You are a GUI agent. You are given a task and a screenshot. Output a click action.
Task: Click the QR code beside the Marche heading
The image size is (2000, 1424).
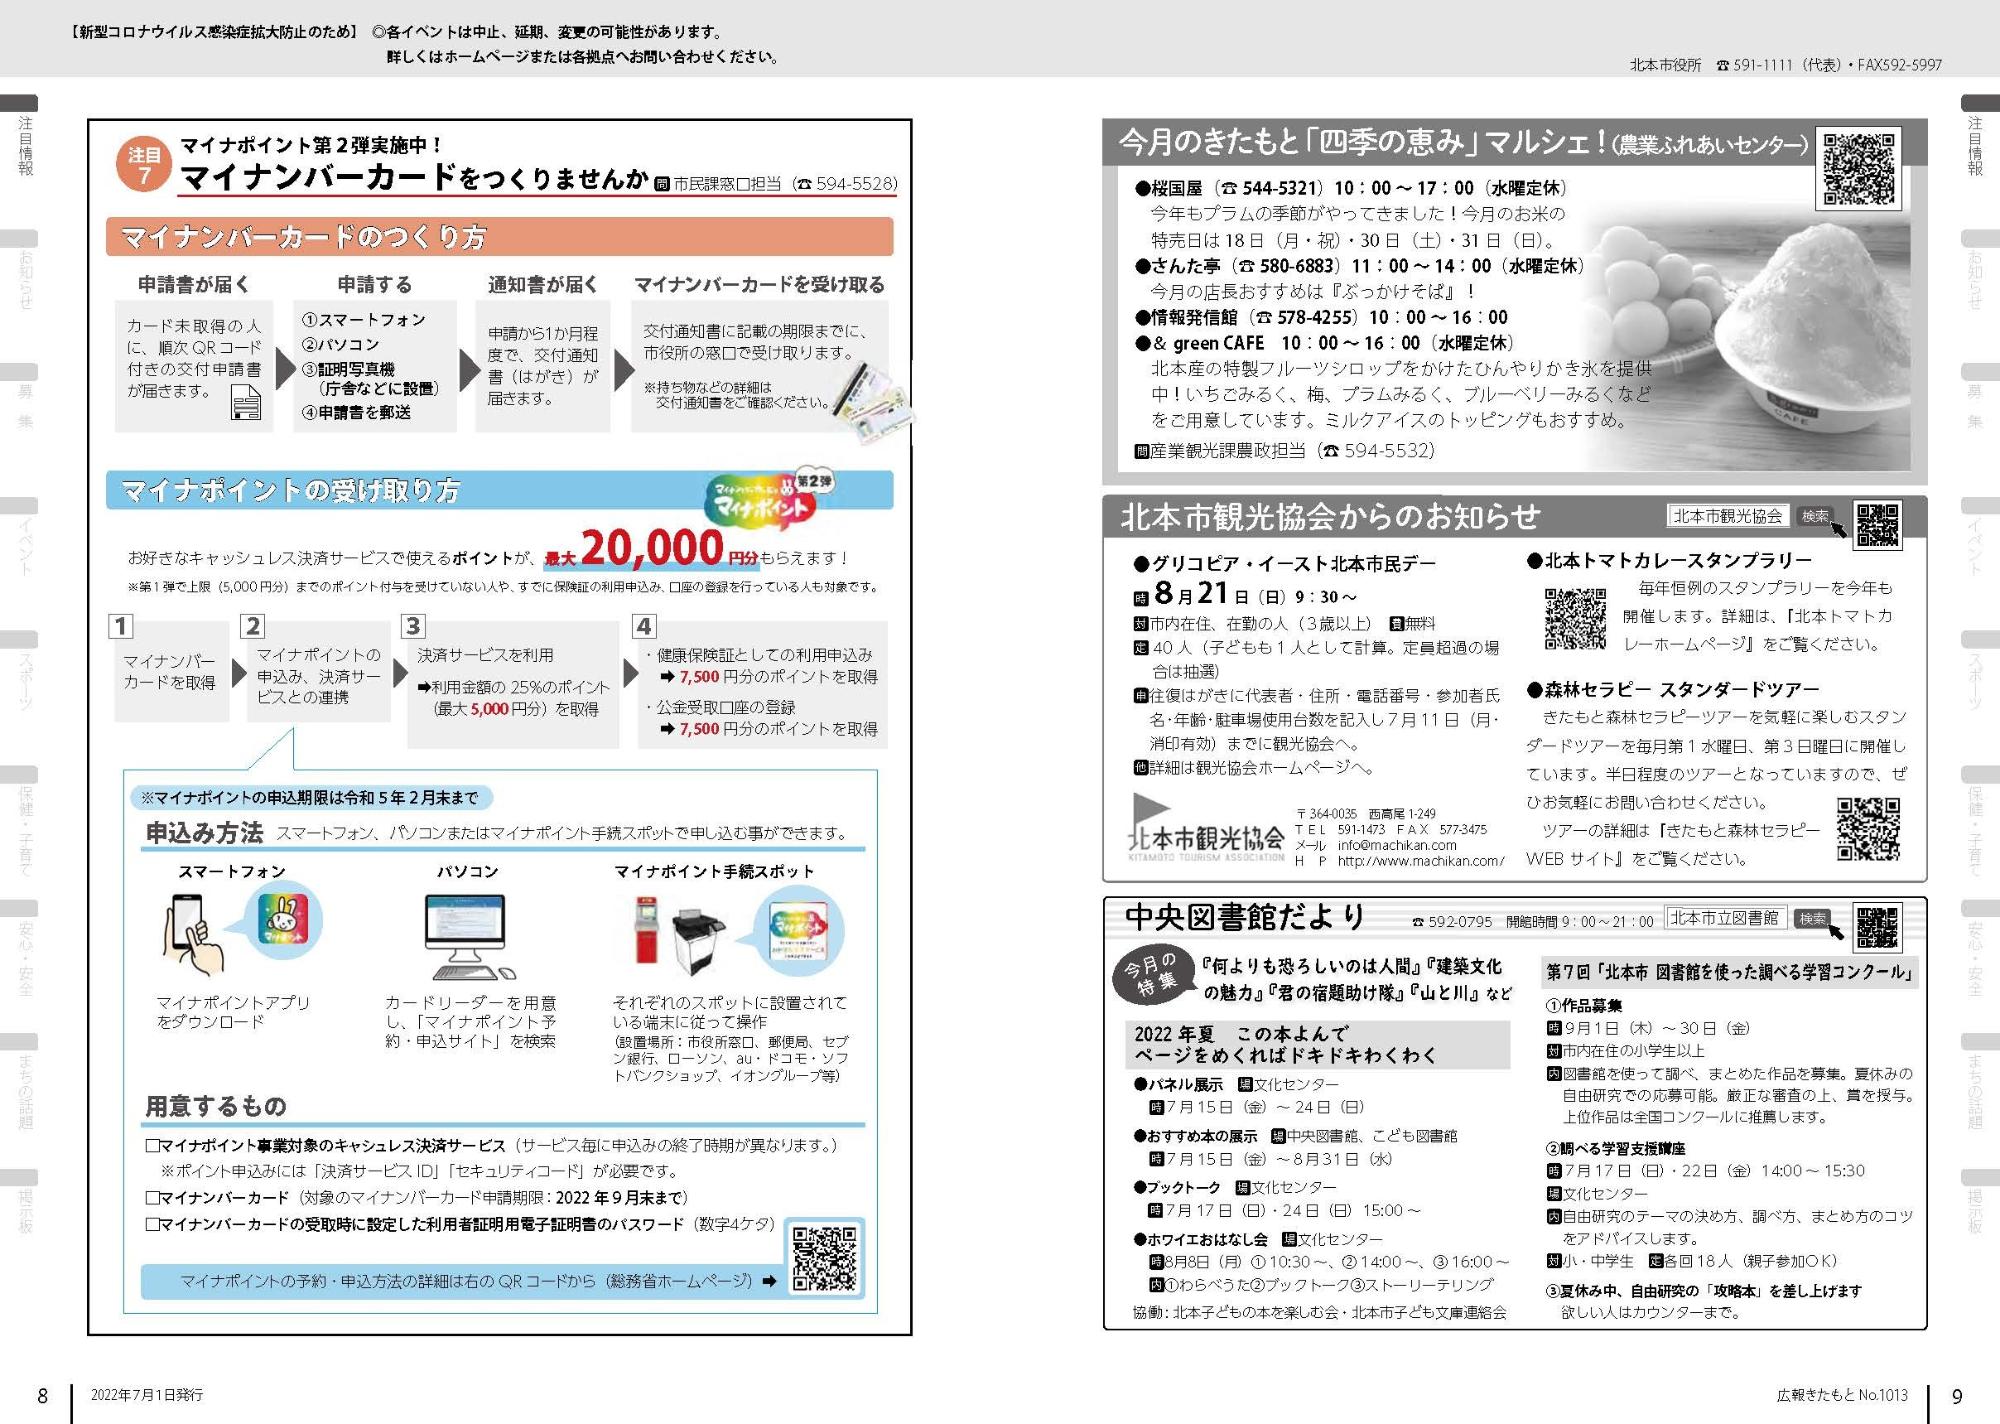tap(1859, 169)
